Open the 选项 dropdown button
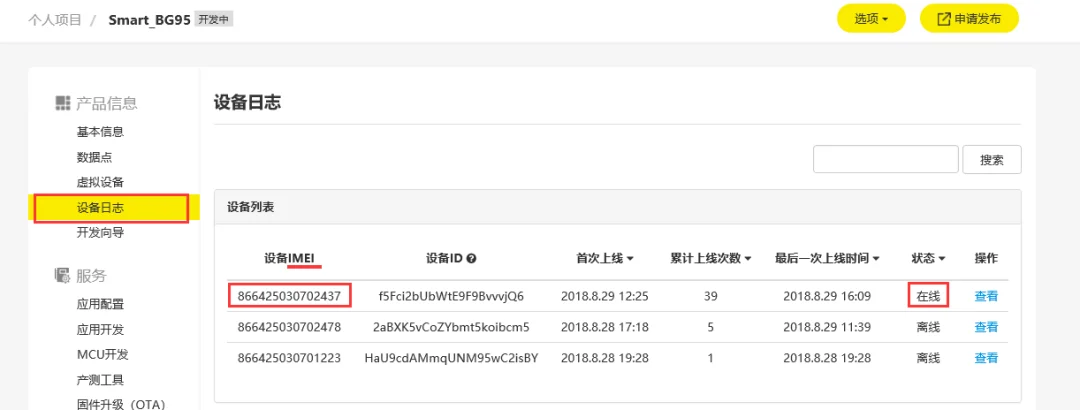The width and height of the screenshot is (1080, 410). pos(871,19)
